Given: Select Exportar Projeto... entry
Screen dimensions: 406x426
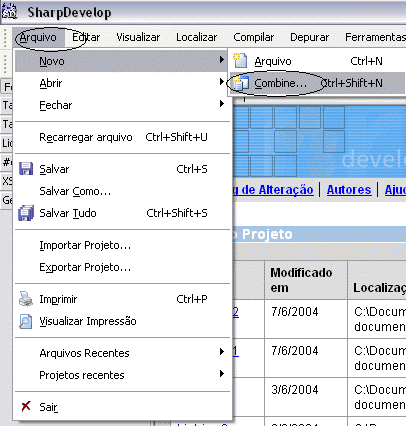Looking at the screenshot, I should pyautogui.click(x=121, y=267).
